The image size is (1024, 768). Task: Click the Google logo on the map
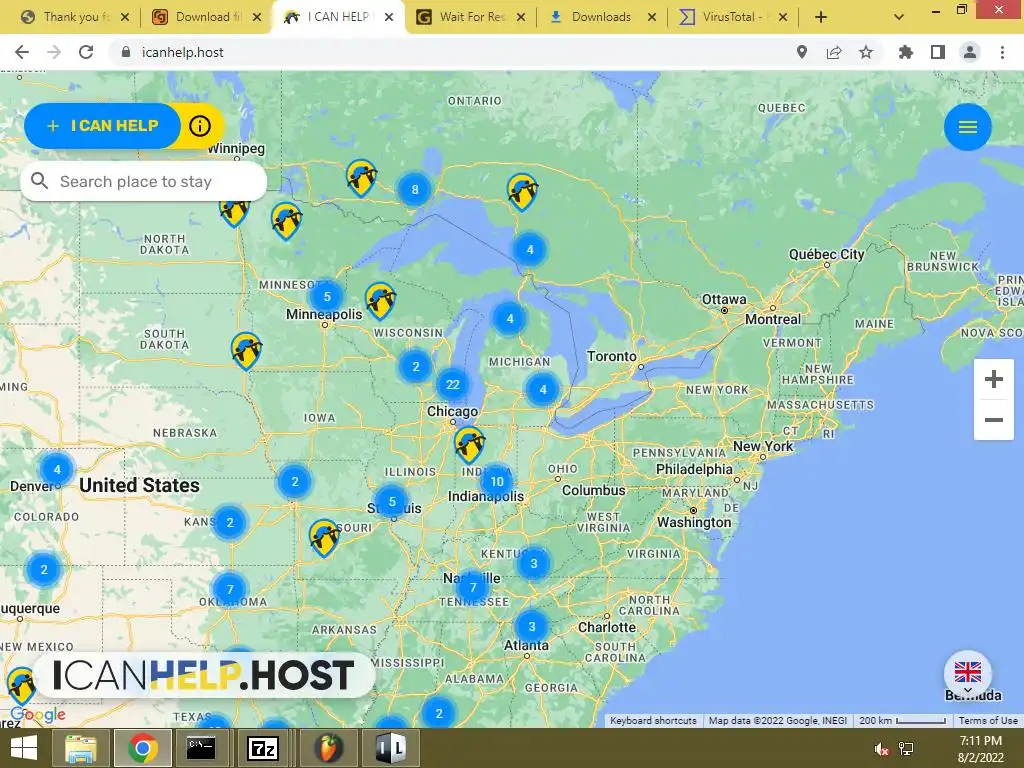coord(38,714)
